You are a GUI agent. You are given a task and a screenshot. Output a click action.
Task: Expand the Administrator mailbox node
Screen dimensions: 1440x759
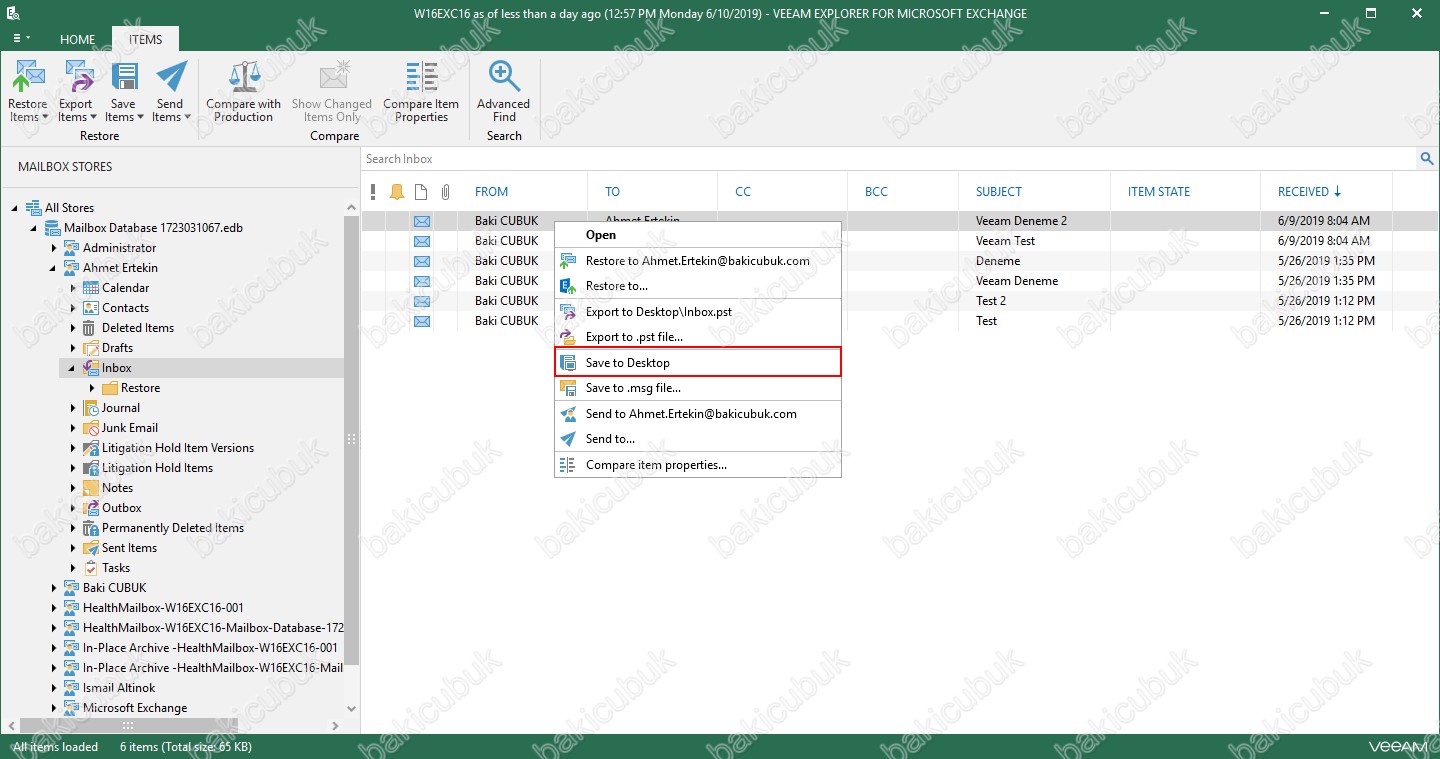[54, 248]
